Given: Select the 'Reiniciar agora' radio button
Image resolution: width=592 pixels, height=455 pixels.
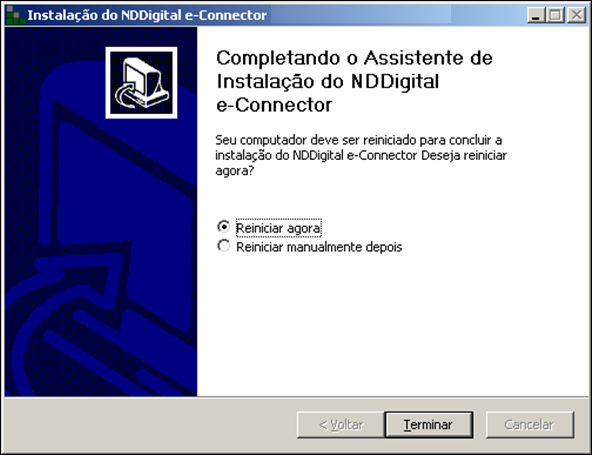Looking at the screenshot, I should point(224,227).
